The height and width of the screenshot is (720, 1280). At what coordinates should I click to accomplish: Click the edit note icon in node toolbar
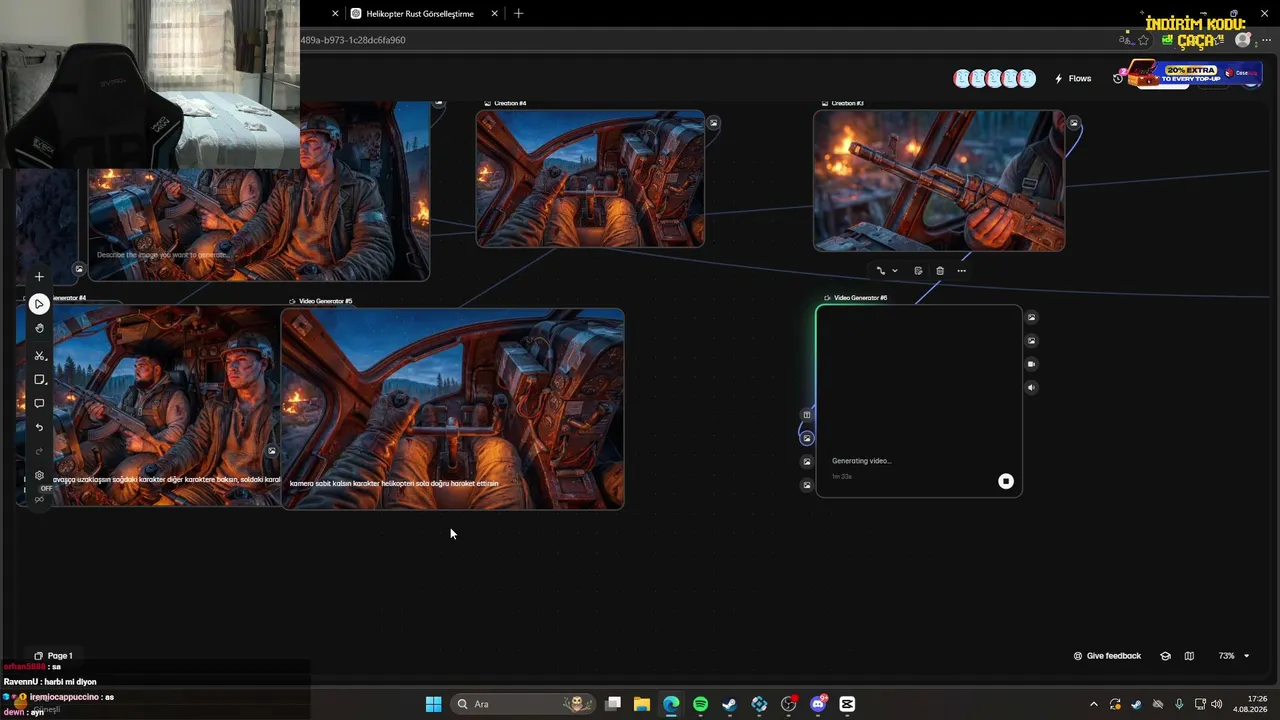pyautogui.click(x=918, y=271)
